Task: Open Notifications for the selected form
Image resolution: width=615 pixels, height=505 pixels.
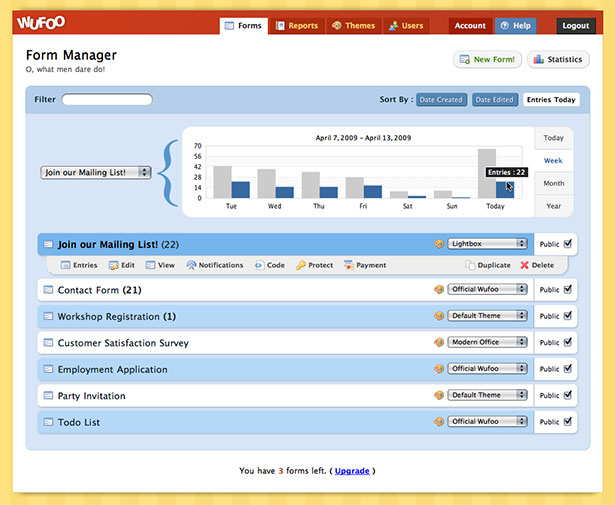Action: [215, 265]
